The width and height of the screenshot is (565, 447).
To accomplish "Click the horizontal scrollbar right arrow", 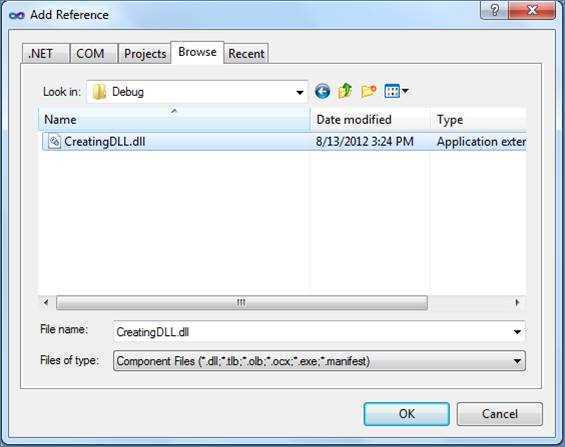I will click(x=517, y=303).
